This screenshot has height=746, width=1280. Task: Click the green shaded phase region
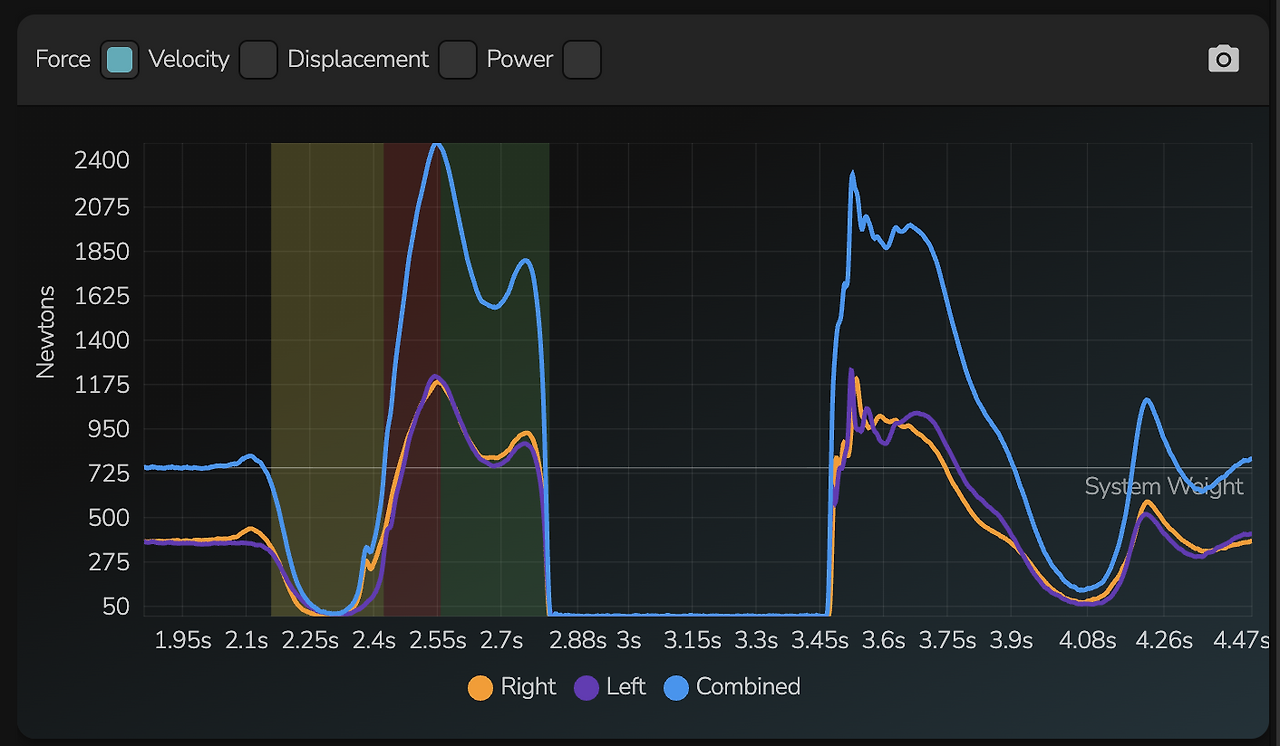click(x=494, y=379)
